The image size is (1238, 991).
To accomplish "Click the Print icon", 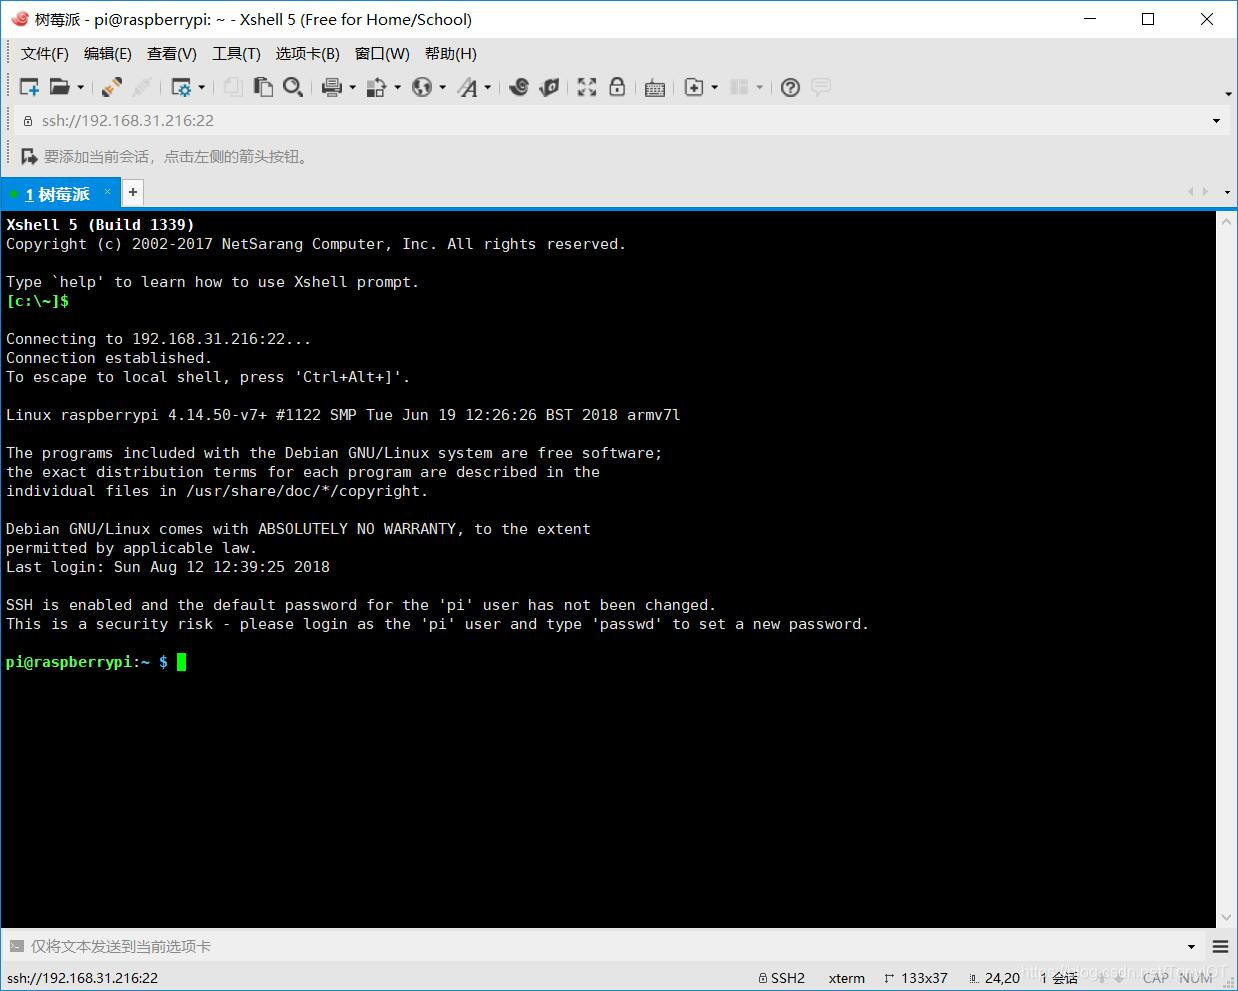I will 332,87.
